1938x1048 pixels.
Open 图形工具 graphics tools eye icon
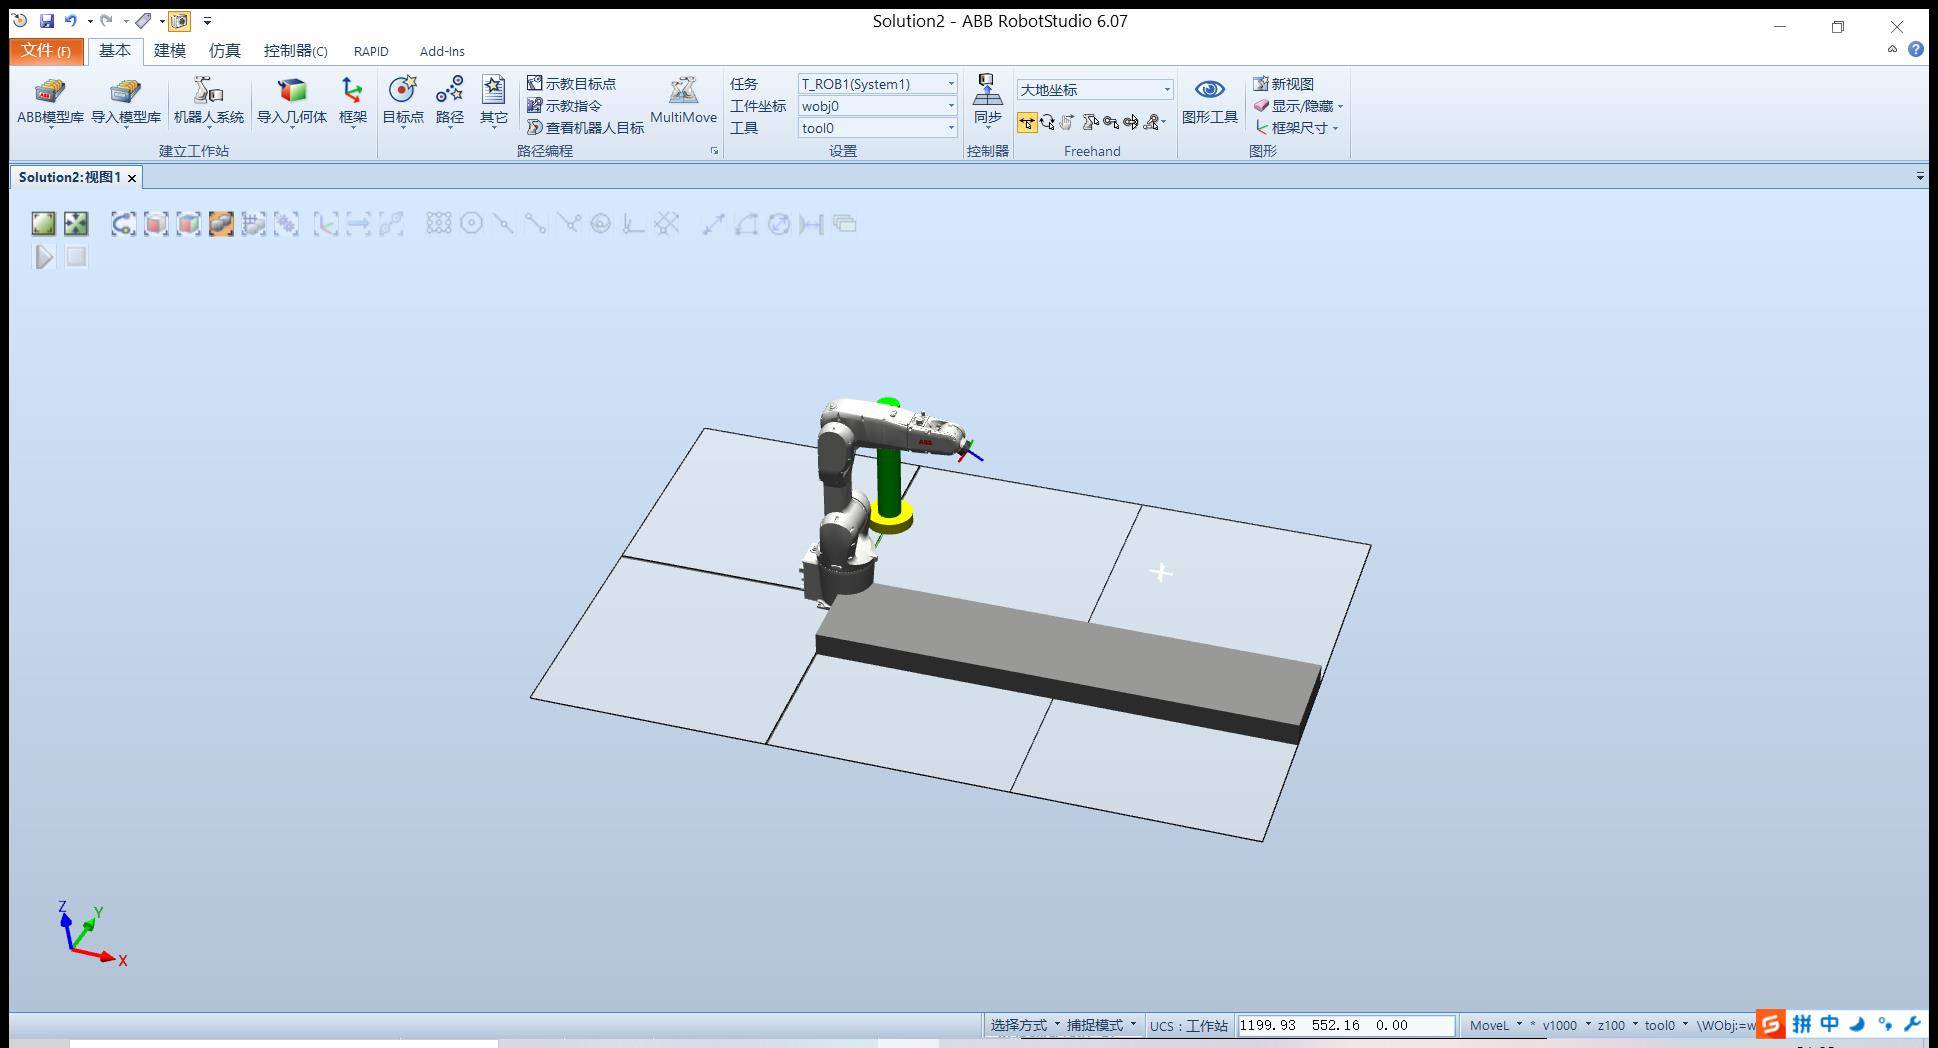pos(1209,101)
